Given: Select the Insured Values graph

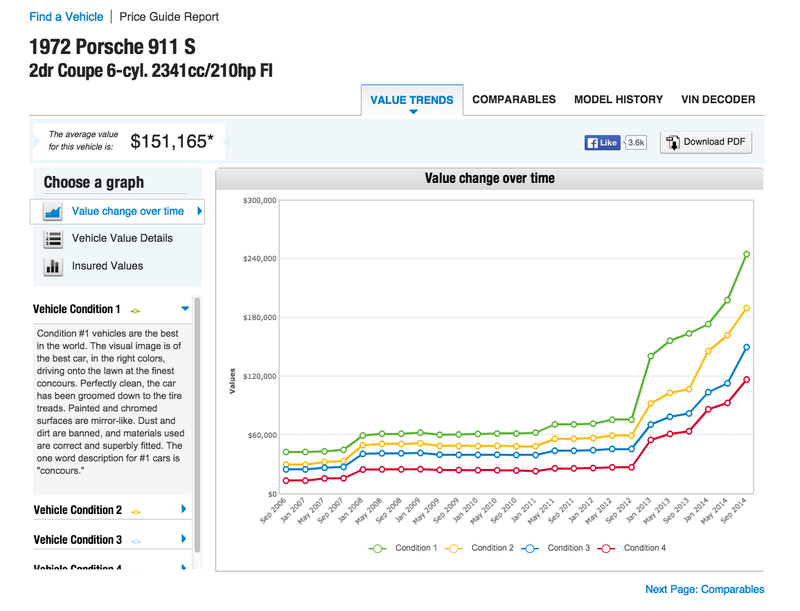Looking at the screenshot, I should pyautogui.click(x=117, y=266).
